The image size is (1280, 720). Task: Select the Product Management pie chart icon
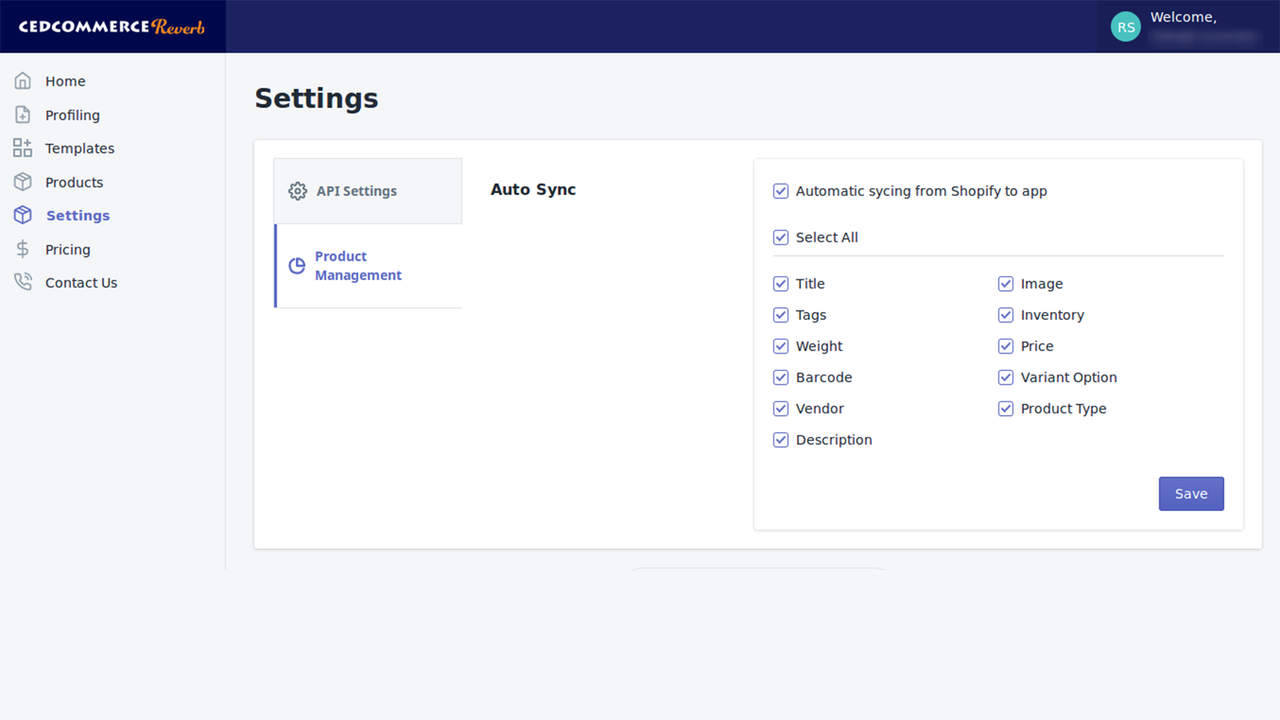[x=297, y=265]
